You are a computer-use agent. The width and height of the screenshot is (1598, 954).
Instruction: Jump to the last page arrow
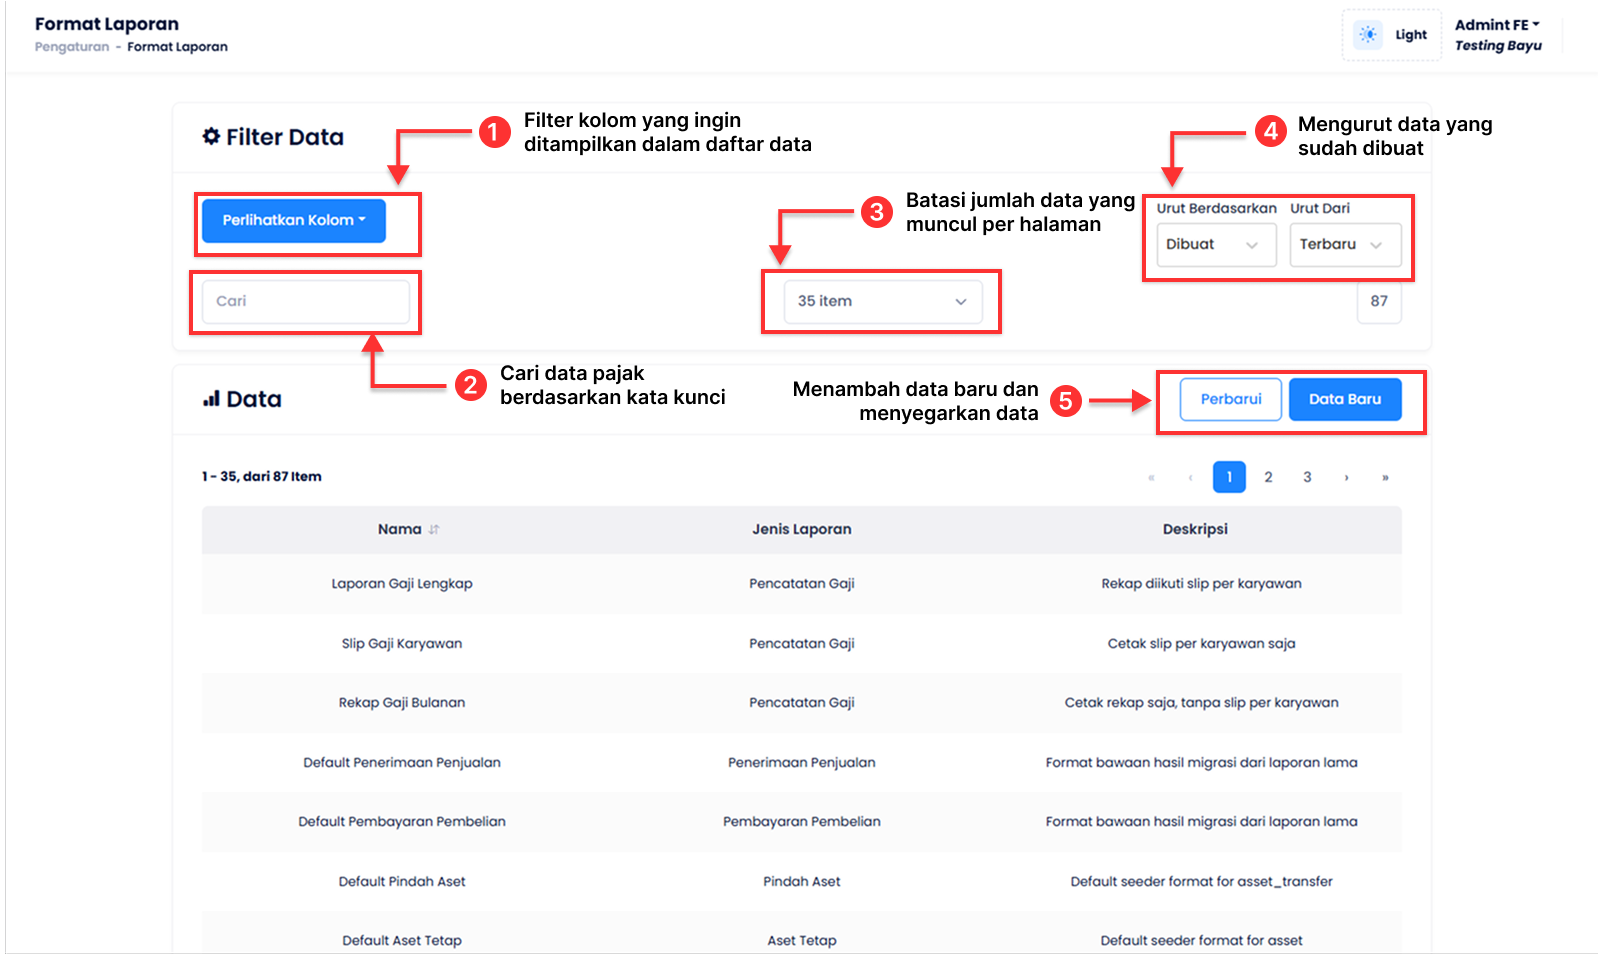pos(1385,477)
